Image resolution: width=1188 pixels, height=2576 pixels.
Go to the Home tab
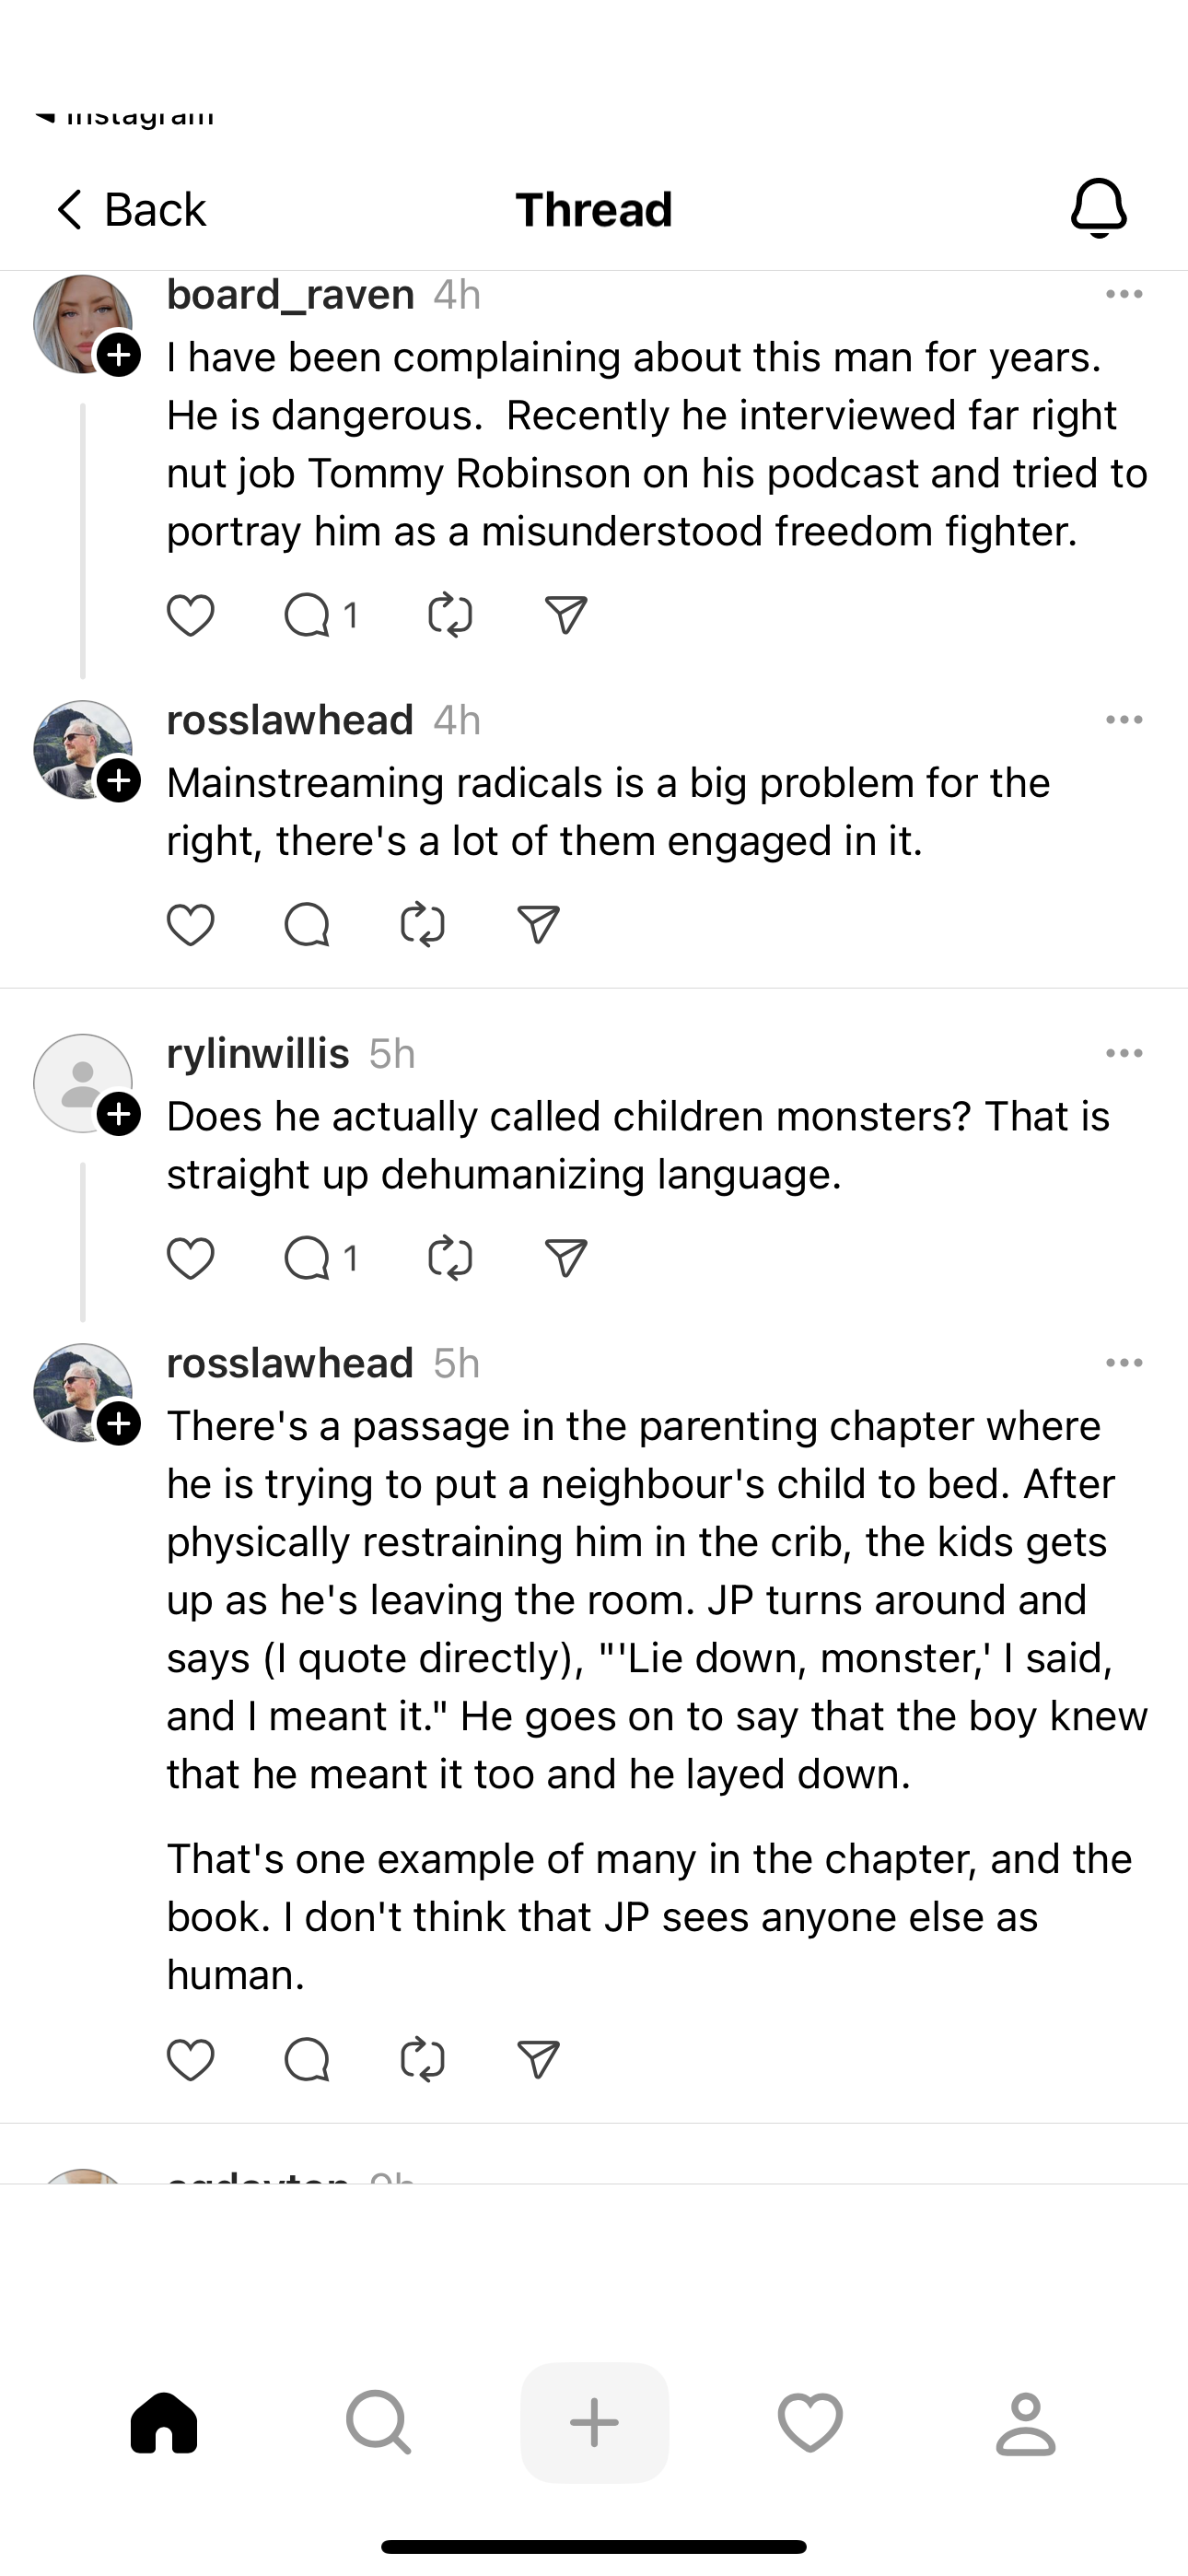[x=164, y=2423]
